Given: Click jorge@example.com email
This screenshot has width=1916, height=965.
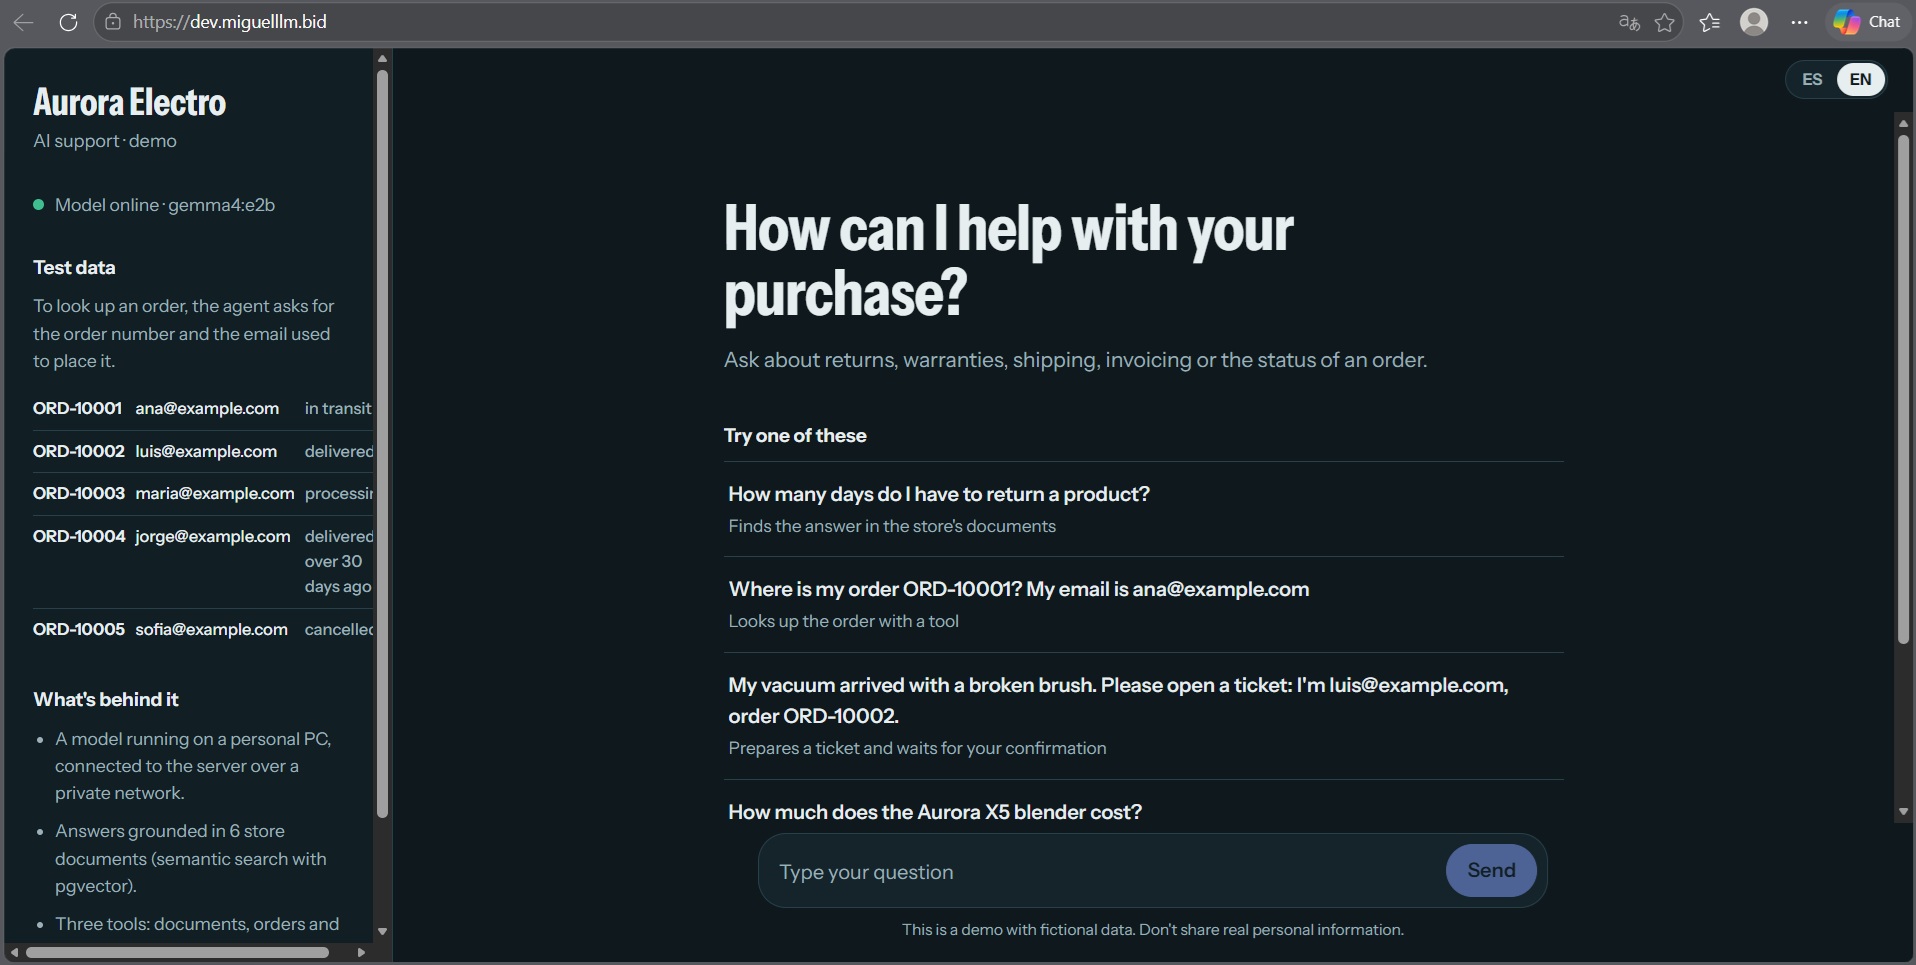Looking at the screenshot, I should 213,536.
